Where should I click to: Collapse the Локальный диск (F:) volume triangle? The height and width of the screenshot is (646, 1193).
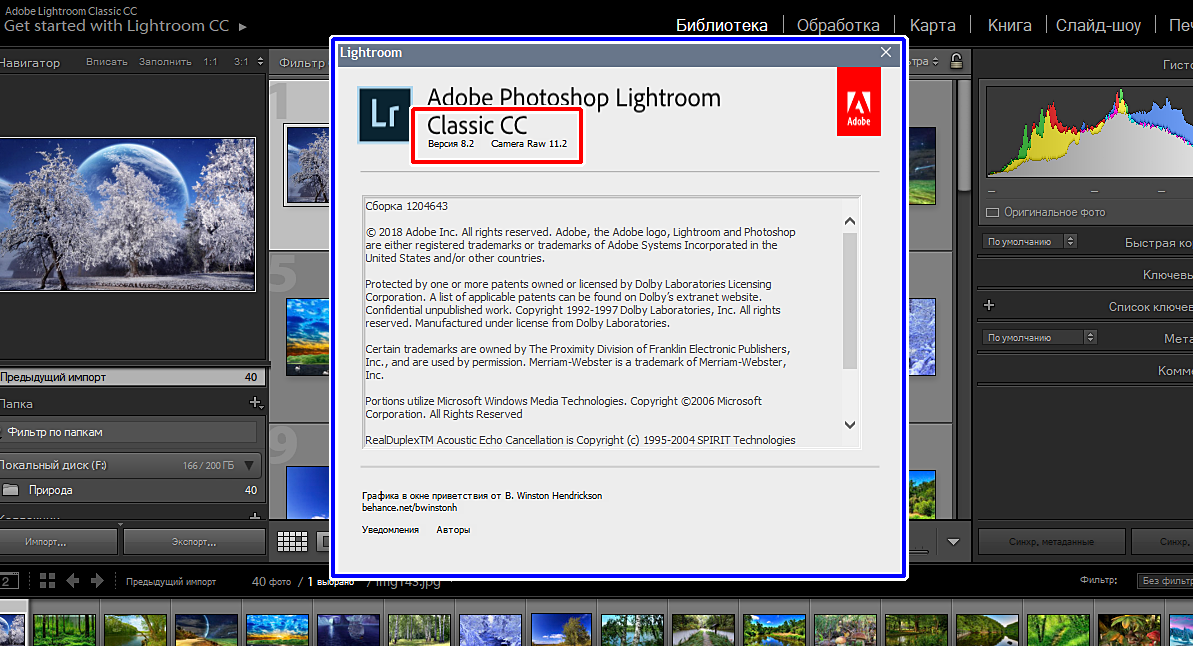point(249,465)
